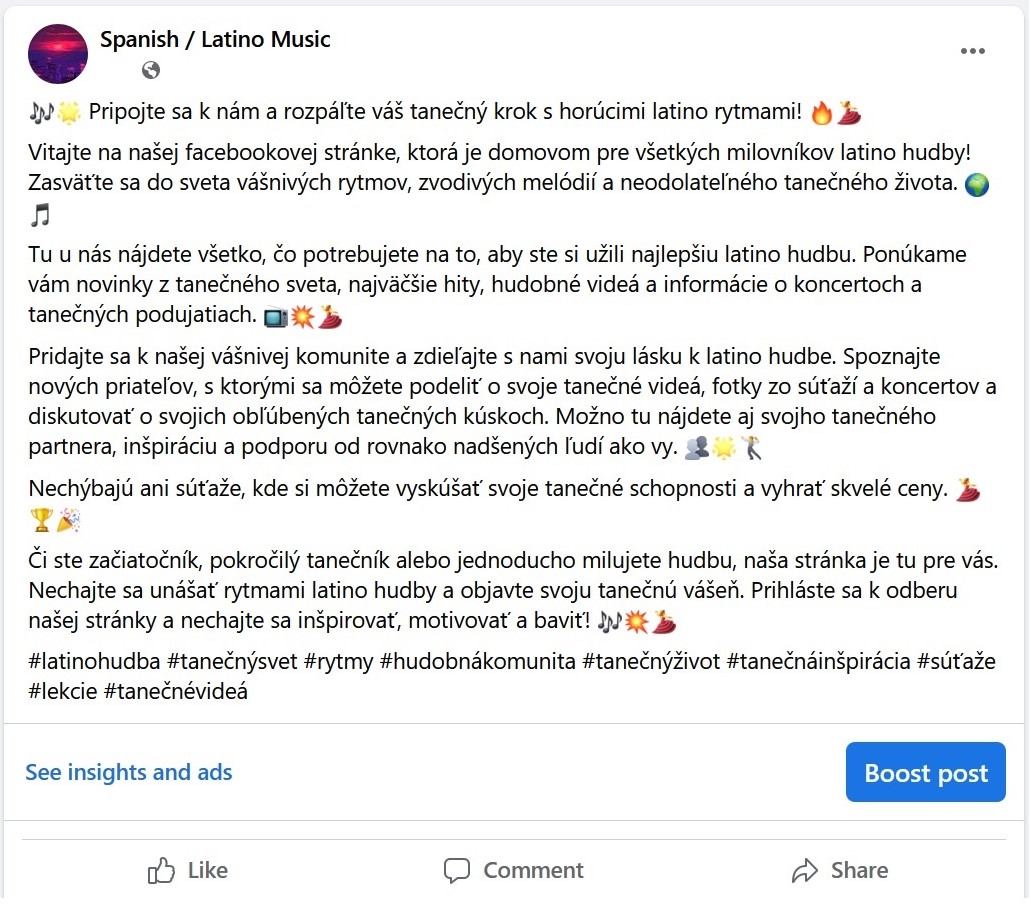The image size is (1031, 919).
Task: Open the Spanish / Latino Music profile picture
Action: [x=58, y=54]
